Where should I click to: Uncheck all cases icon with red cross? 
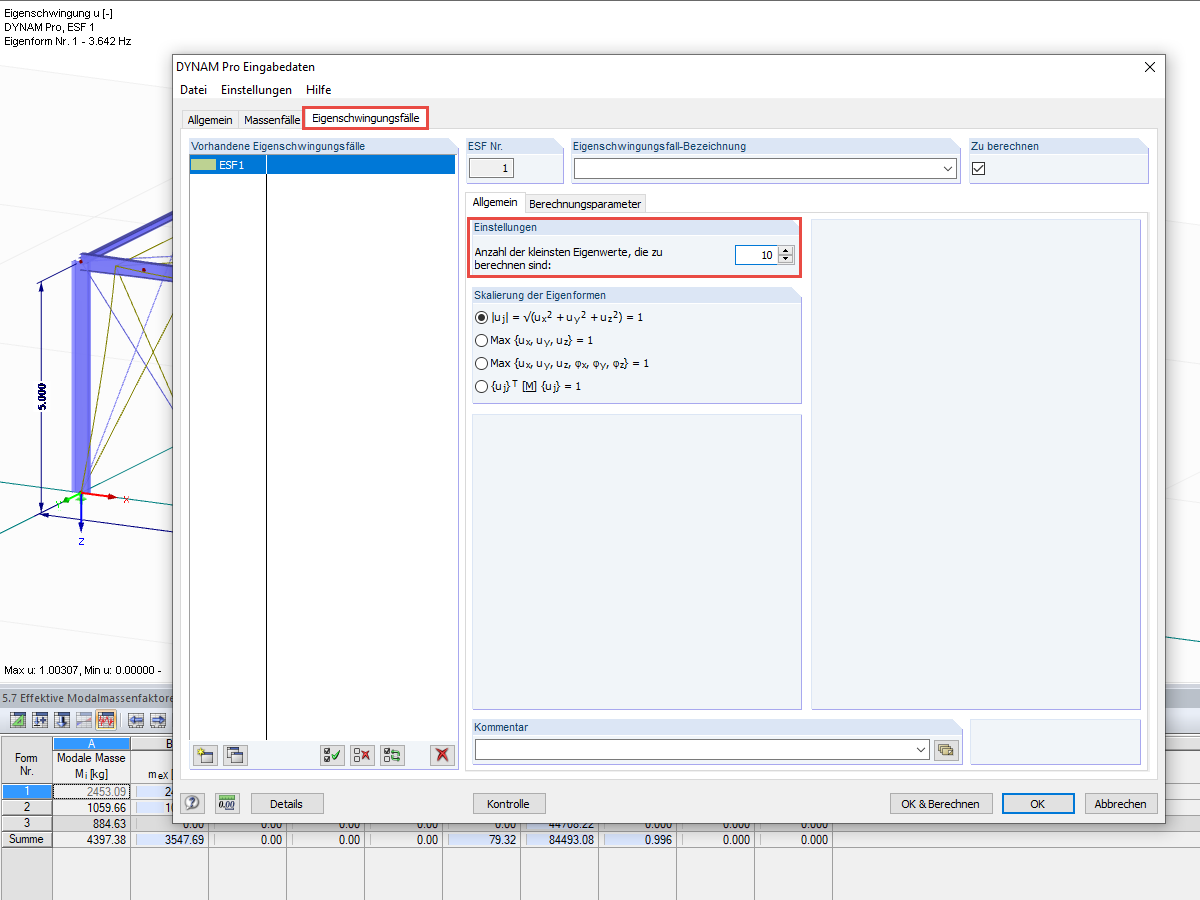pyautogui.click(x=362, y=755)
